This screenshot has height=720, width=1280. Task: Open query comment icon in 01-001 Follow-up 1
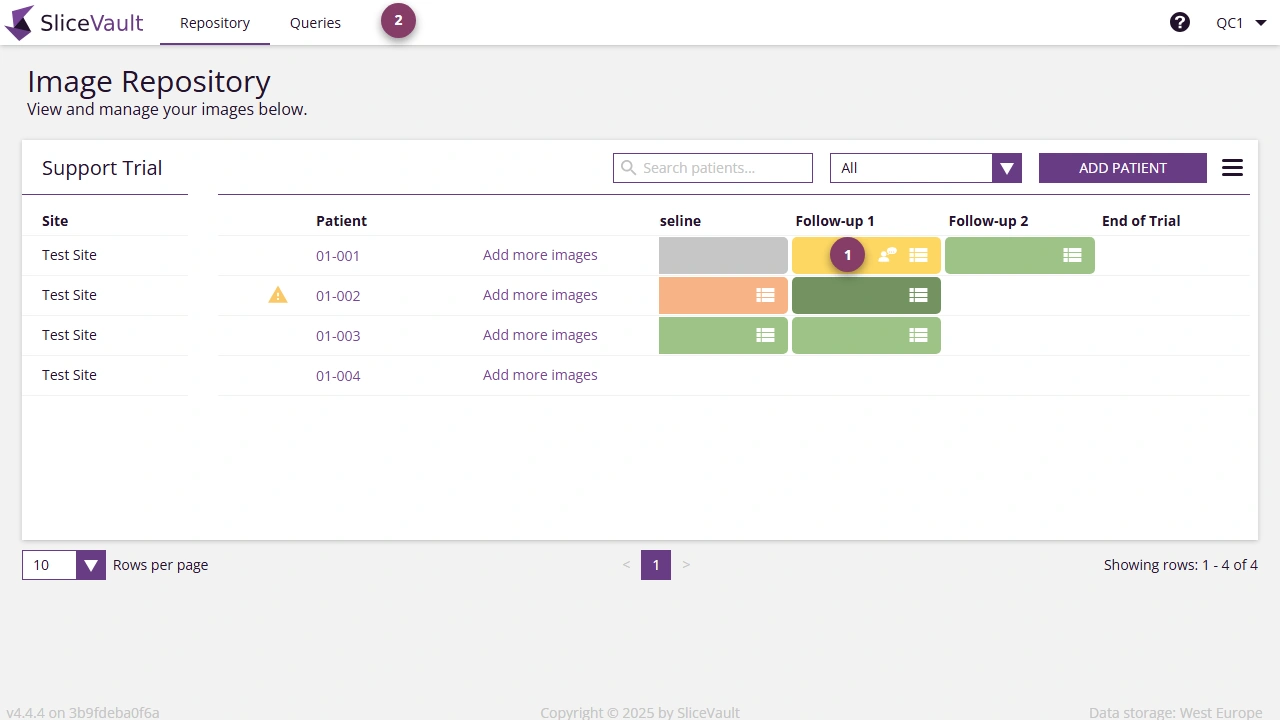pos(887,255)
